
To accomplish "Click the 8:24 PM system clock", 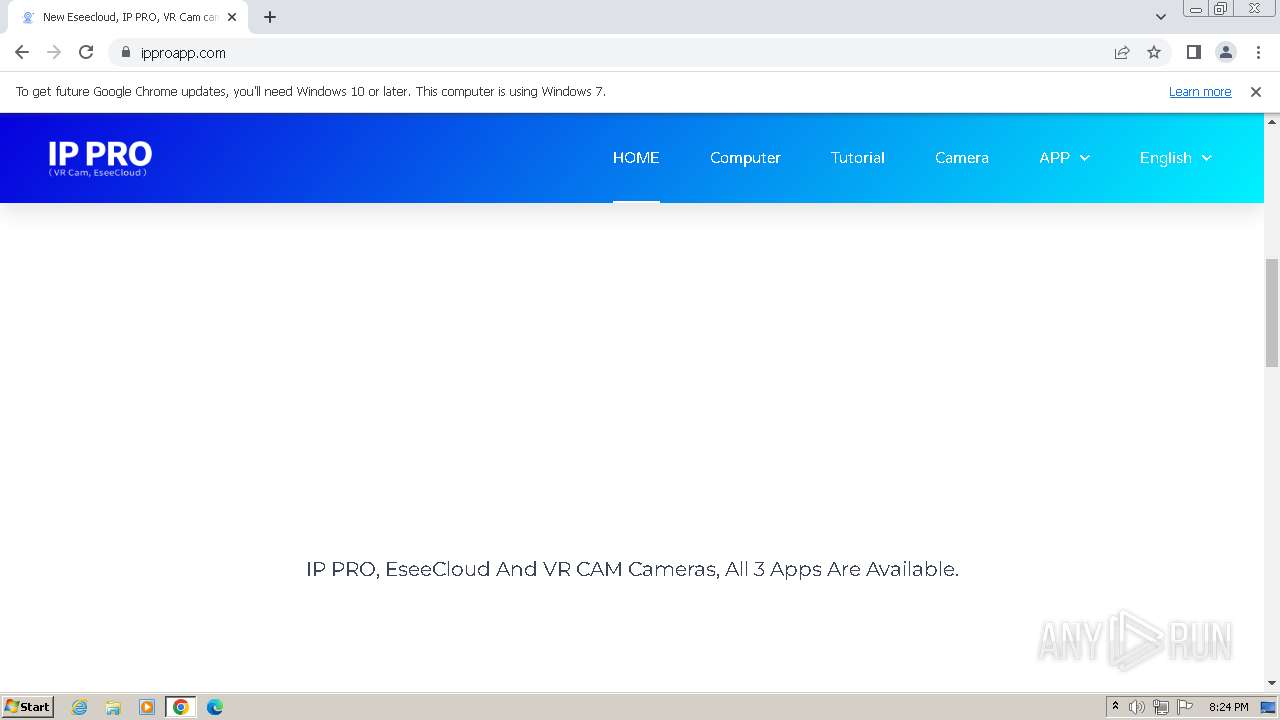I will [x=1228, y=707].
